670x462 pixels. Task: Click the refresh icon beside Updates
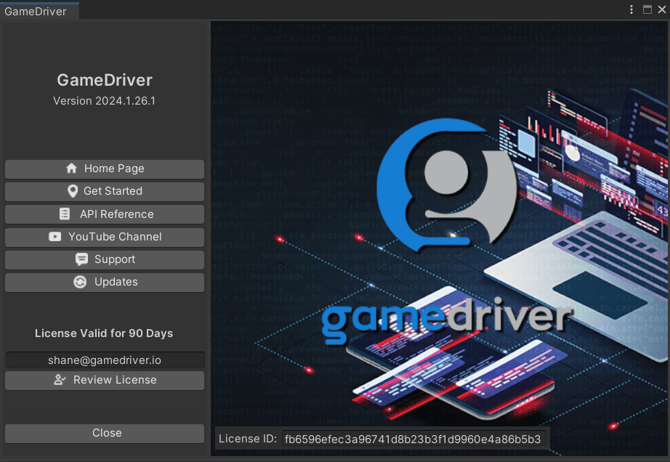point(80,282)
